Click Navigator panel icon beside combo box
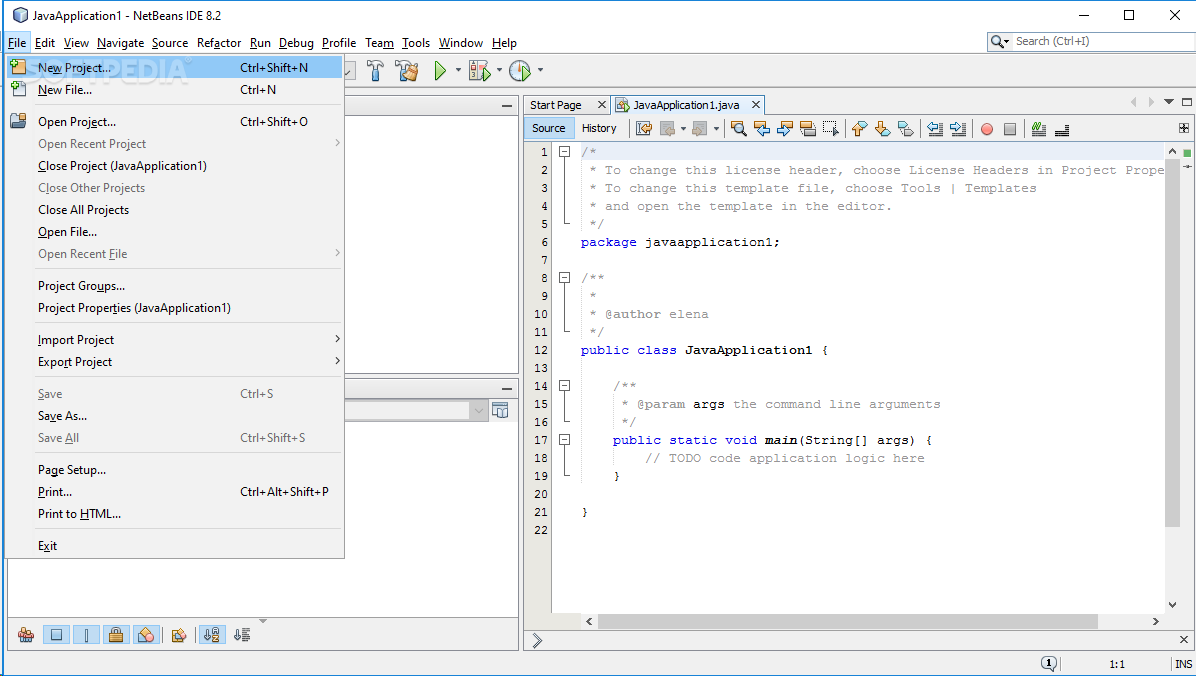 click(x=500, y=410)
